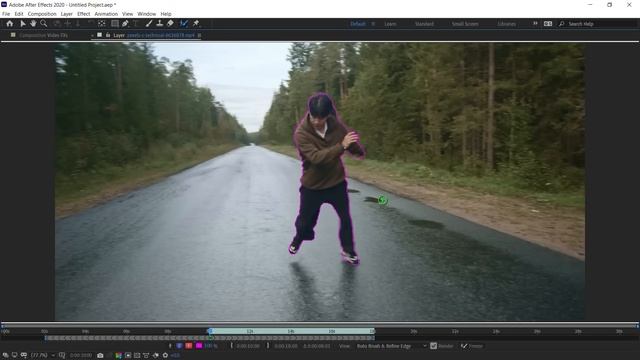This screenshot has width=640, height=360.
Task: Switch to the Default workspace
Action: pyautogui.click(x=358, y=24)
